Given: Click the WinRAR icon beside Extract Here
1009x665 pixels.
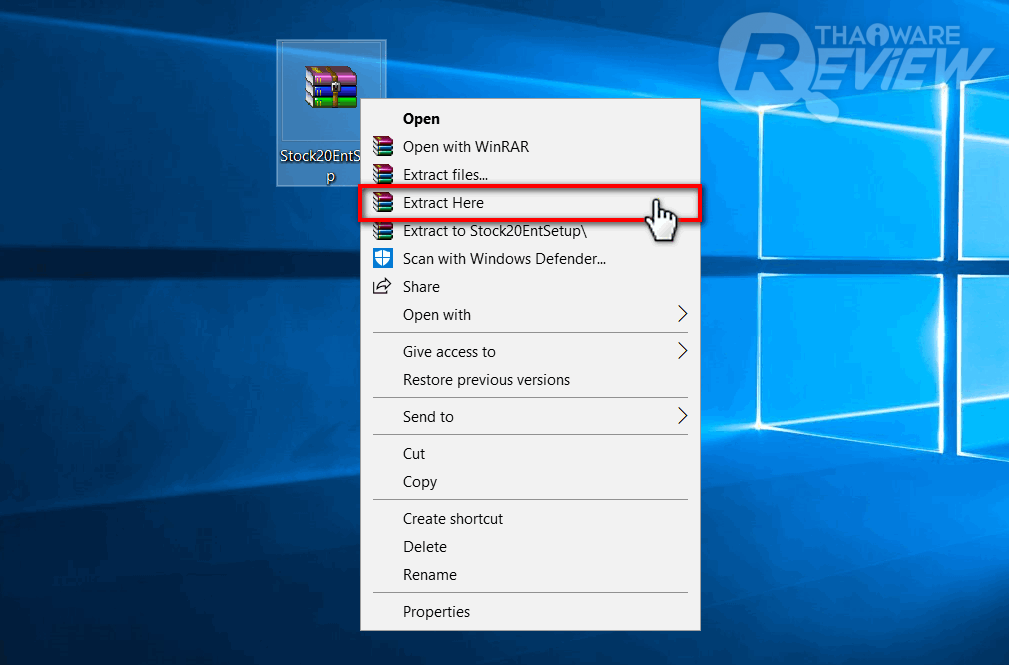Looking at the screenshot, I should (383, 202).
